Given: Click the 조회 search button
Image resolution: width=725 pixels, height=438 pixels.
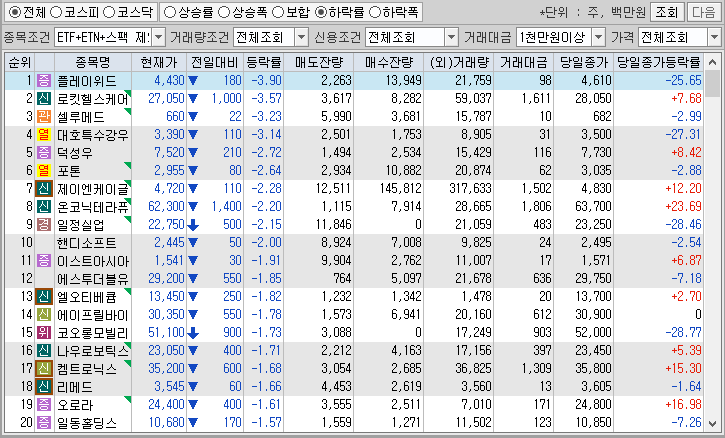Looking at the screenshot, I should pyautogui.click(x=666, y=12).
